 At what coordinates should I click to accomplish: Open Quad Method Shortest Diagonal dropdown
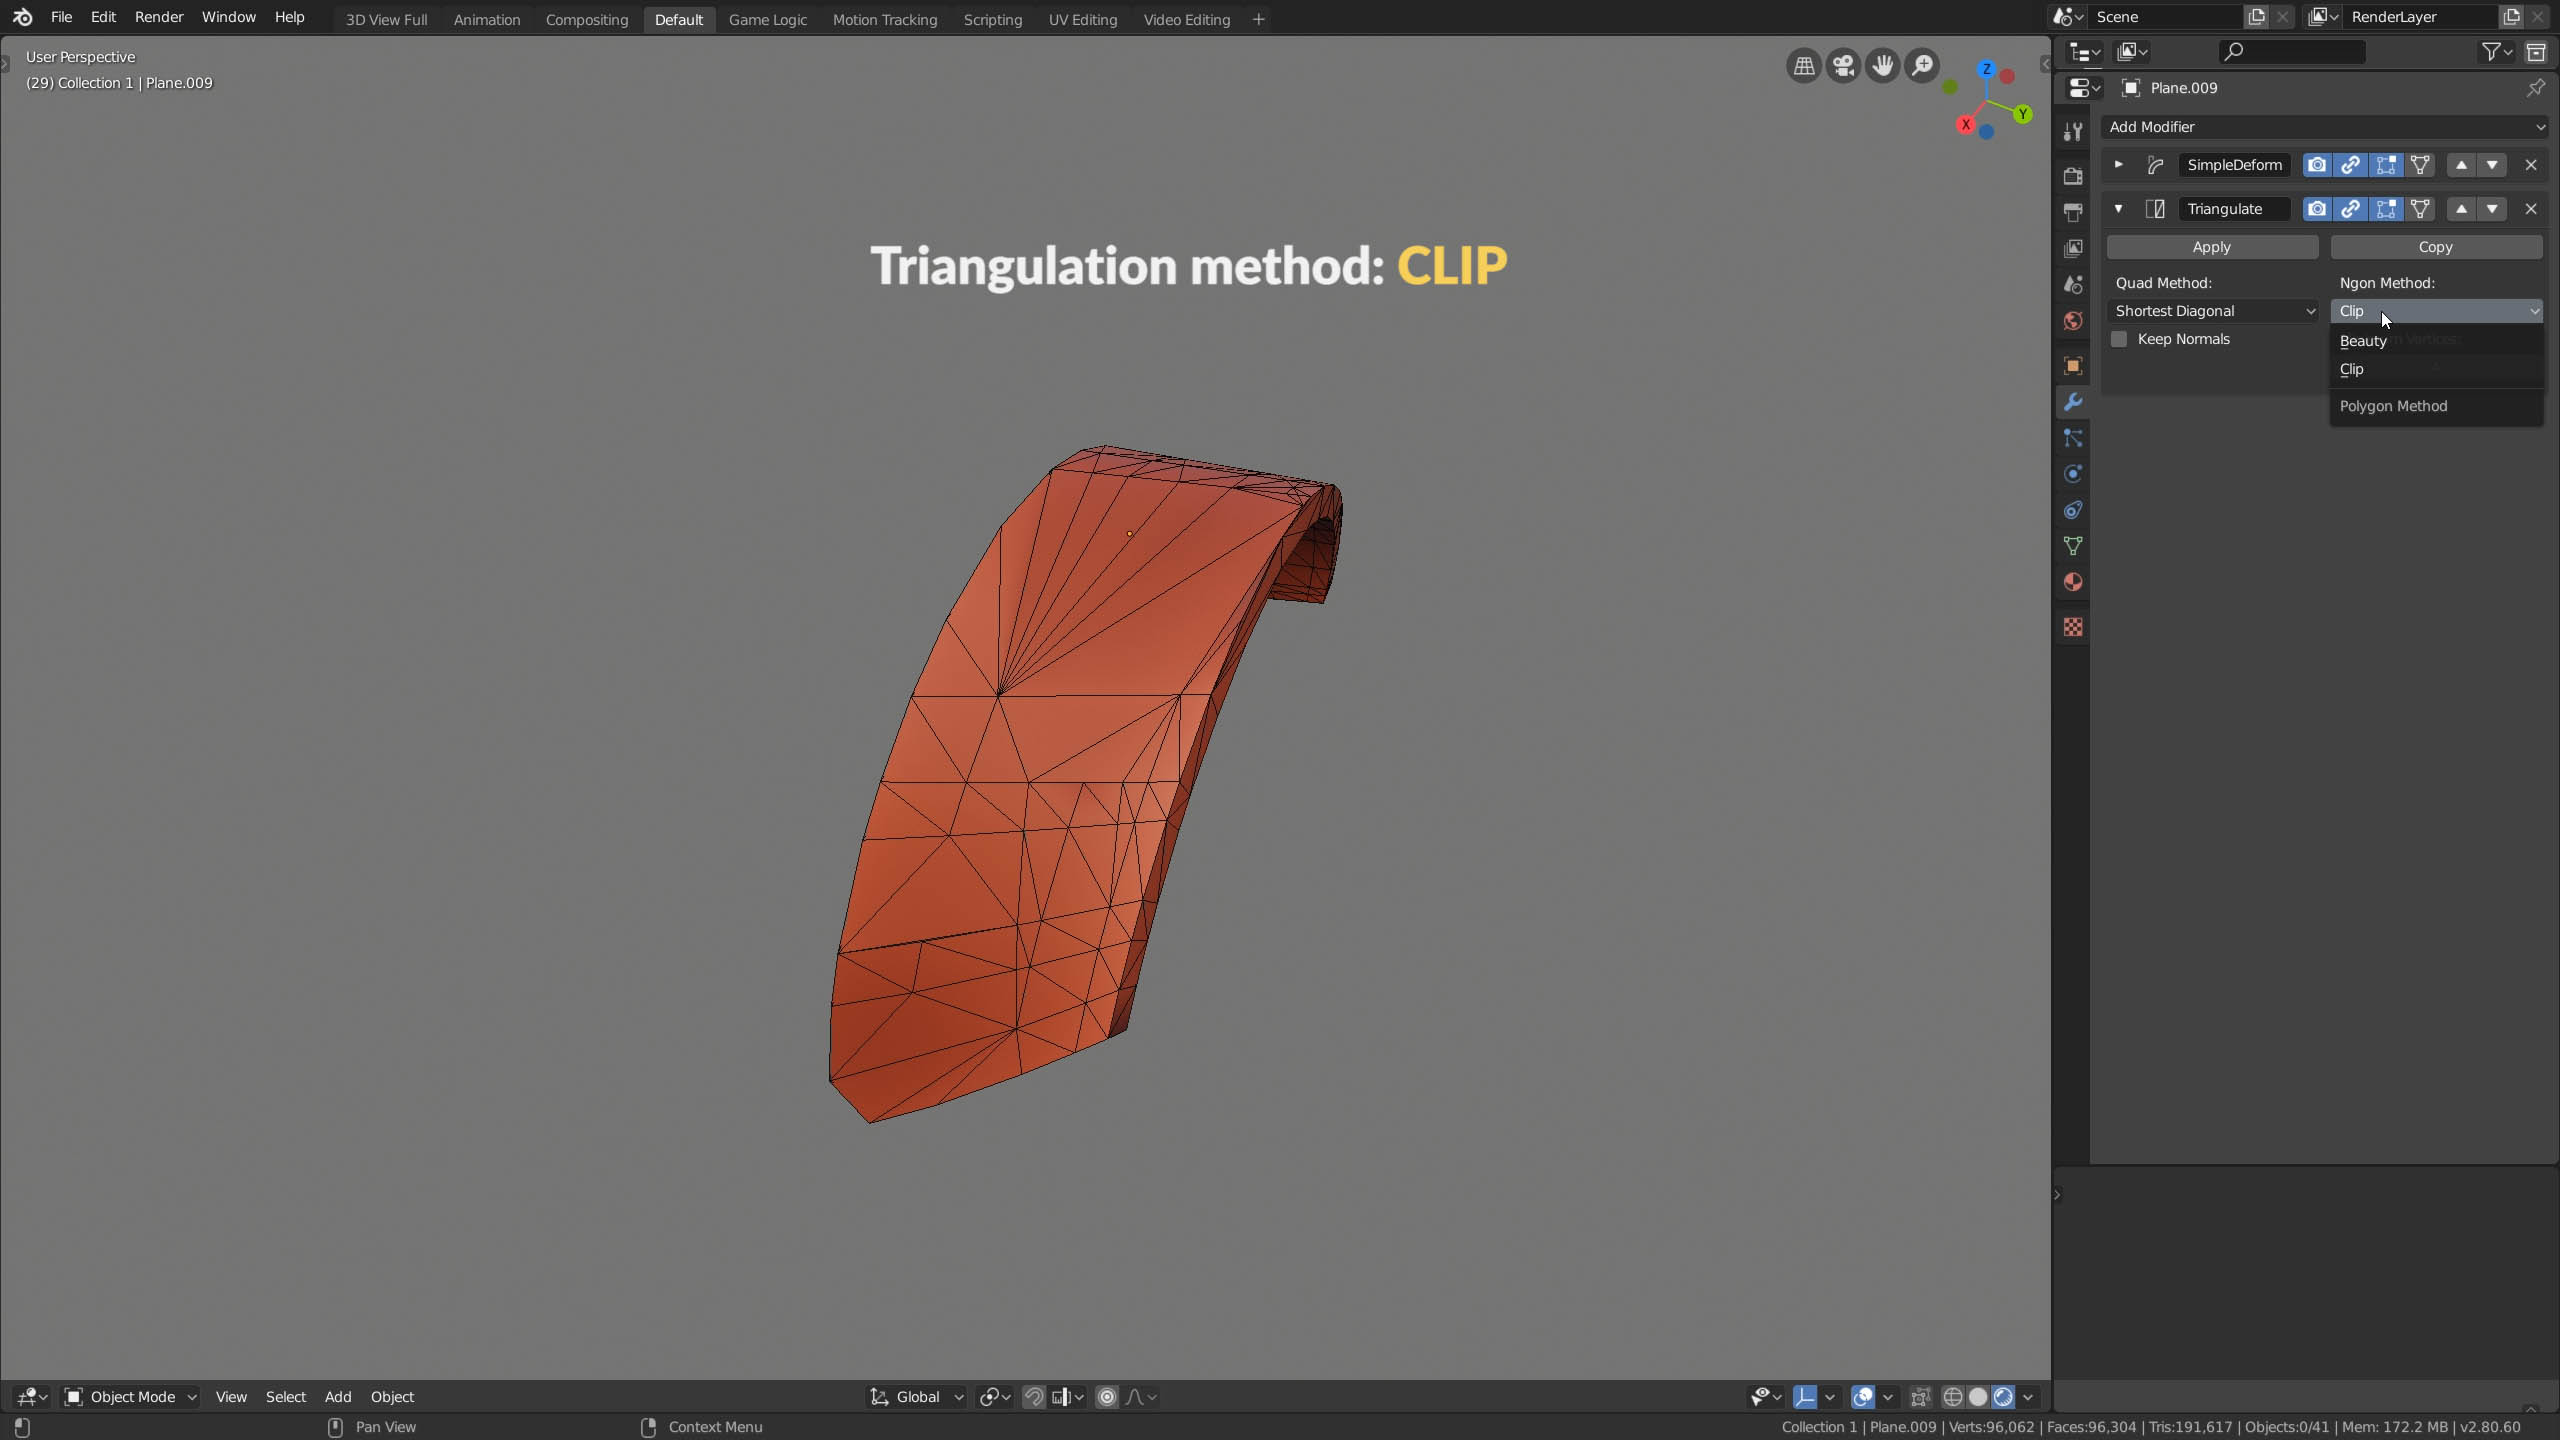click(2212, 311)
